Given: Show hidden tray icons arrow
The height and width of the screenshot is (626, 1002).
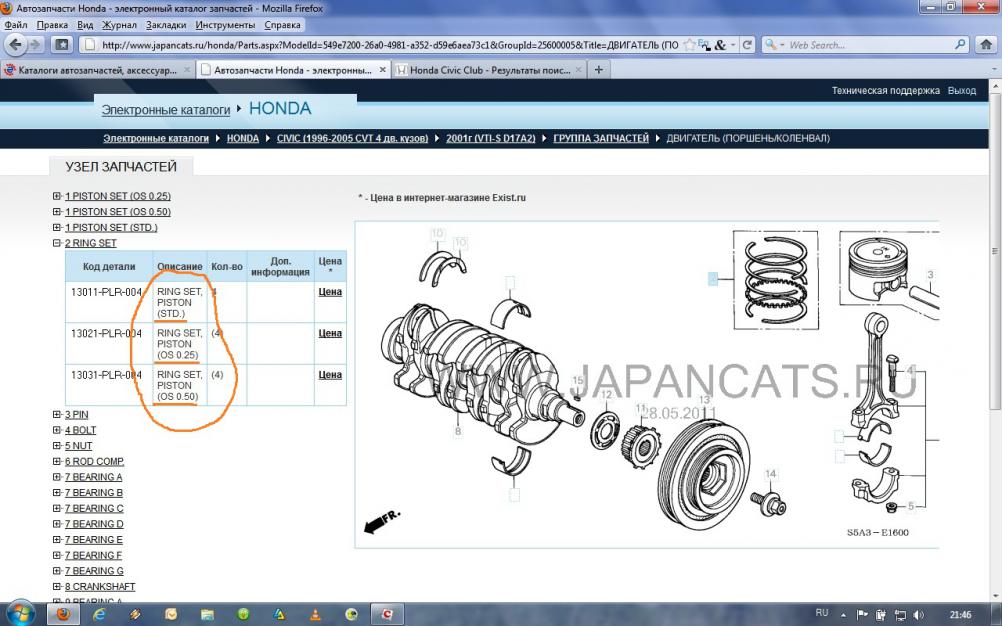Looking at the screenshot, I should pyautogui.click(x=843, y=615).
